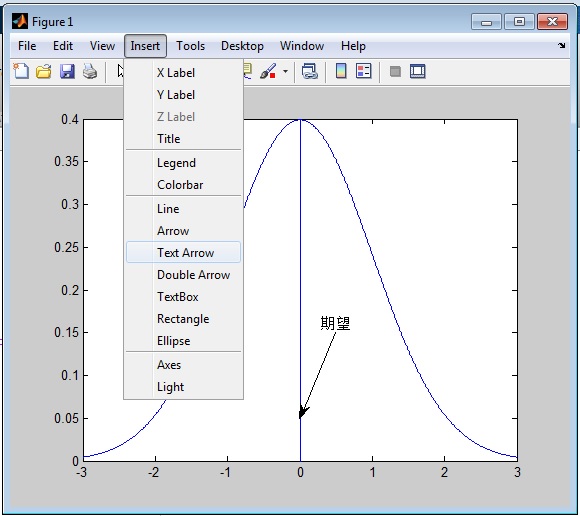Click the Insert Colorbar toolbar icon
Viewport: 580px width, 516px height.
[341, 71]
